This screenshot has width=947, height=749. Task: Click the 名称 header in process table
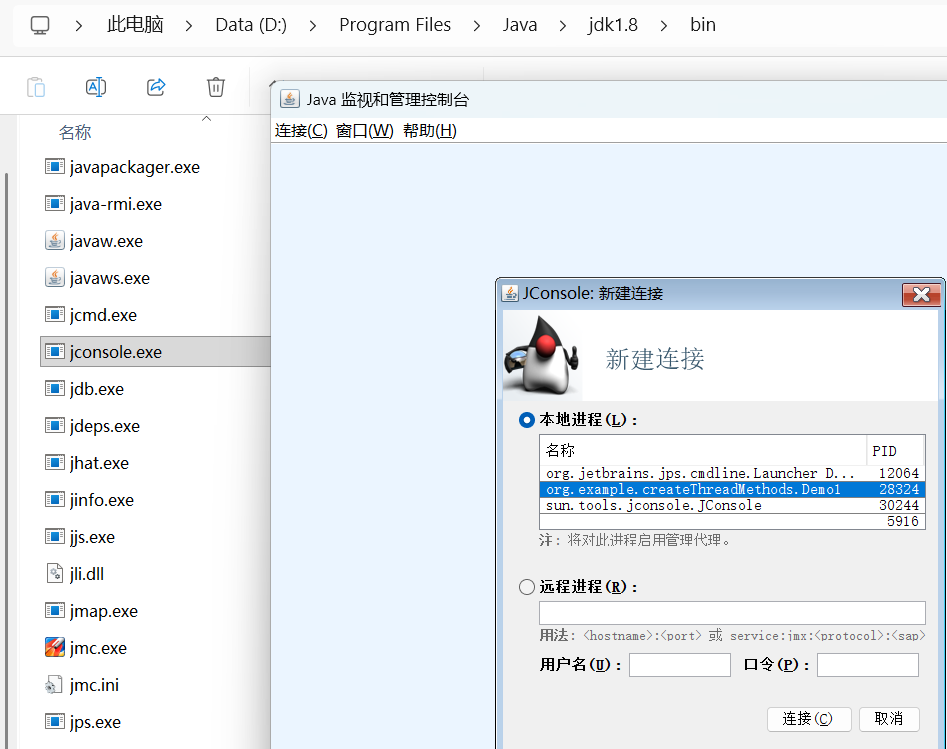[703, 451]
